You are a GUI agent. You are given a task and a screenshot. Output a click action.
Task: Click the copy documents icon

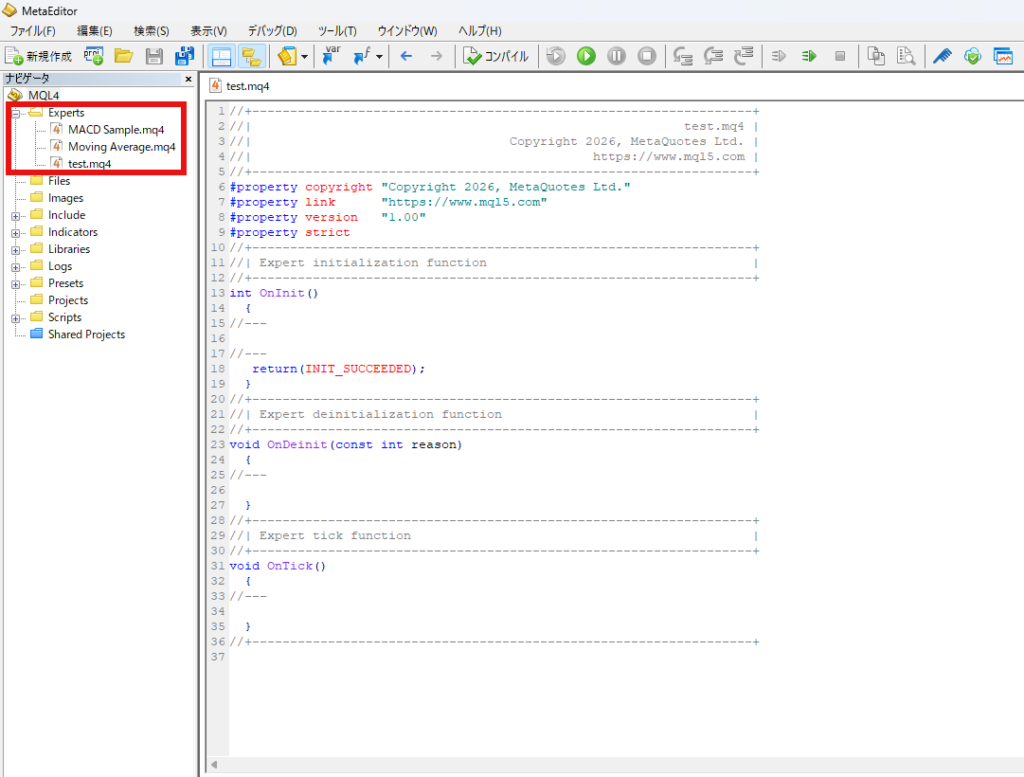point(876,56)
